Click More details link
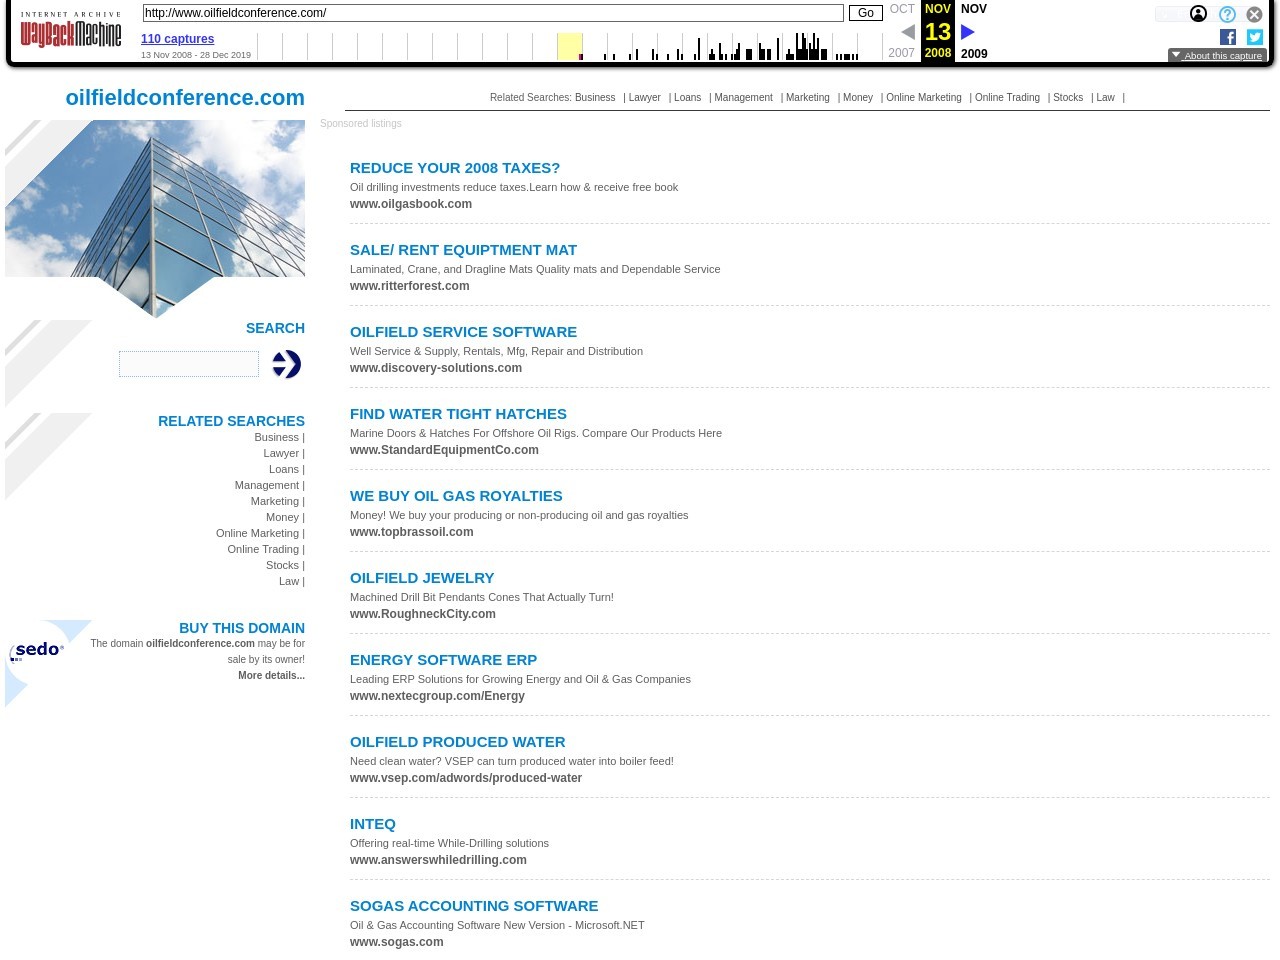 click(x=271, y=676)
